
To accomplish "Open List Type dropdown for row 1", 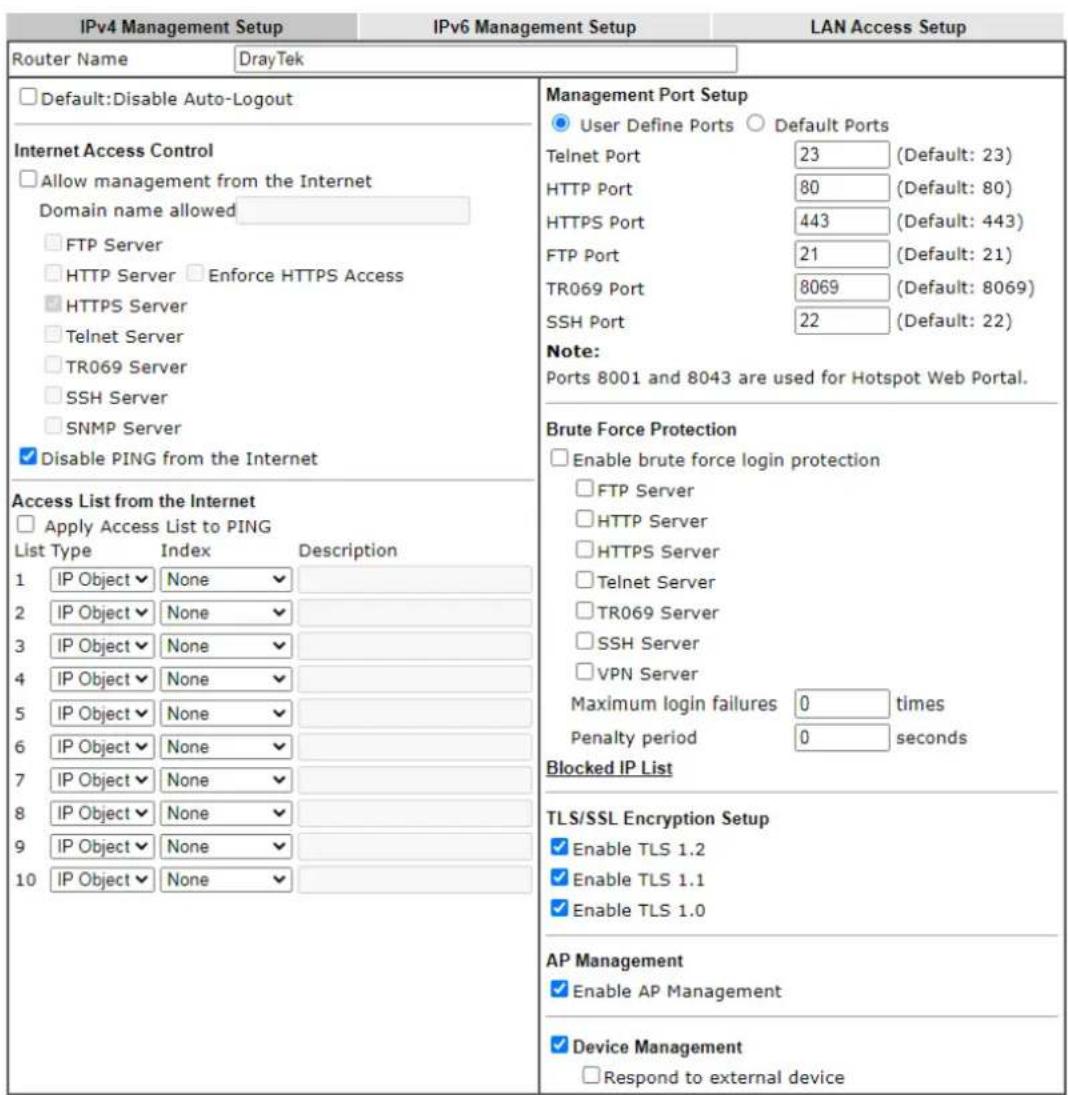I will coord(102,580).
